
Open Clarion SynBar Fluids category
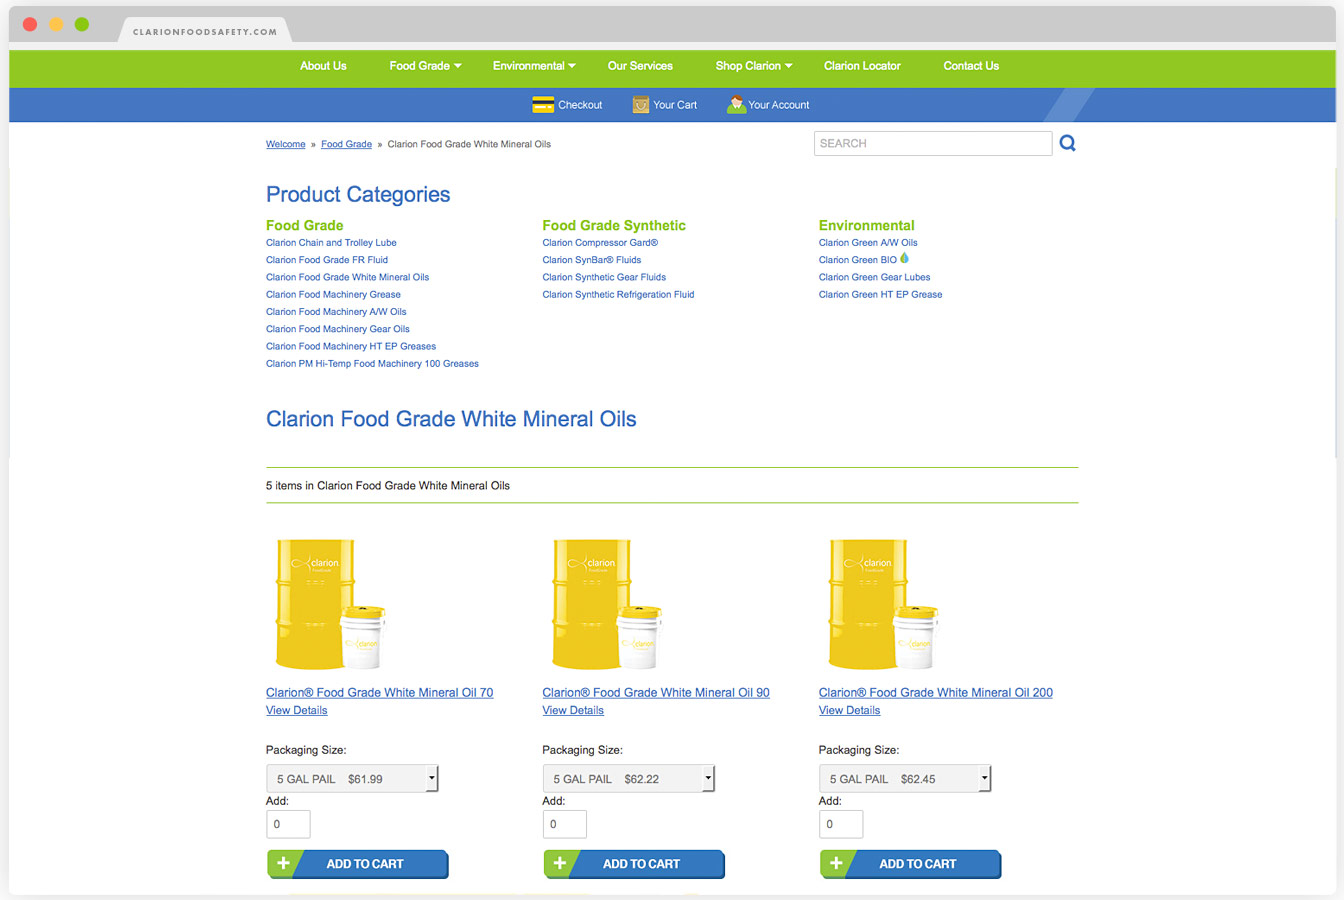592,260
